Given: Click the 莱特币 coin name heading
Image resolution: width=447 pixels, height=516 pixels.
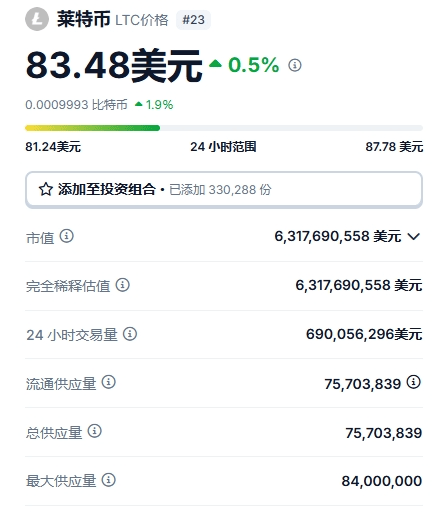Looking at the screenshot, I should pos(84,19).
